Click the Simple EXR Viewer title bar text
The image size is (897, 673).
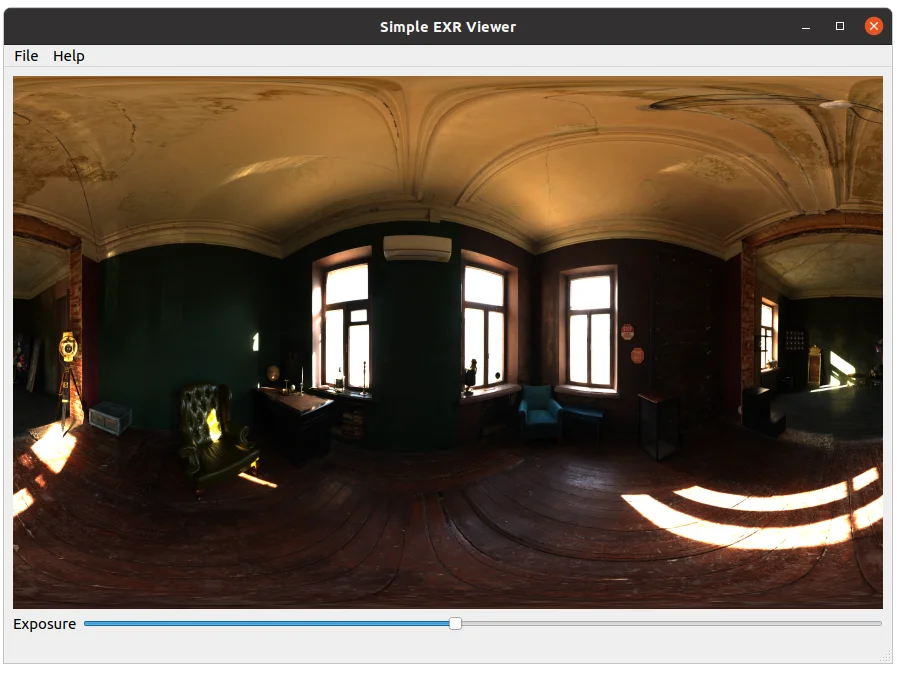point(448,27)
